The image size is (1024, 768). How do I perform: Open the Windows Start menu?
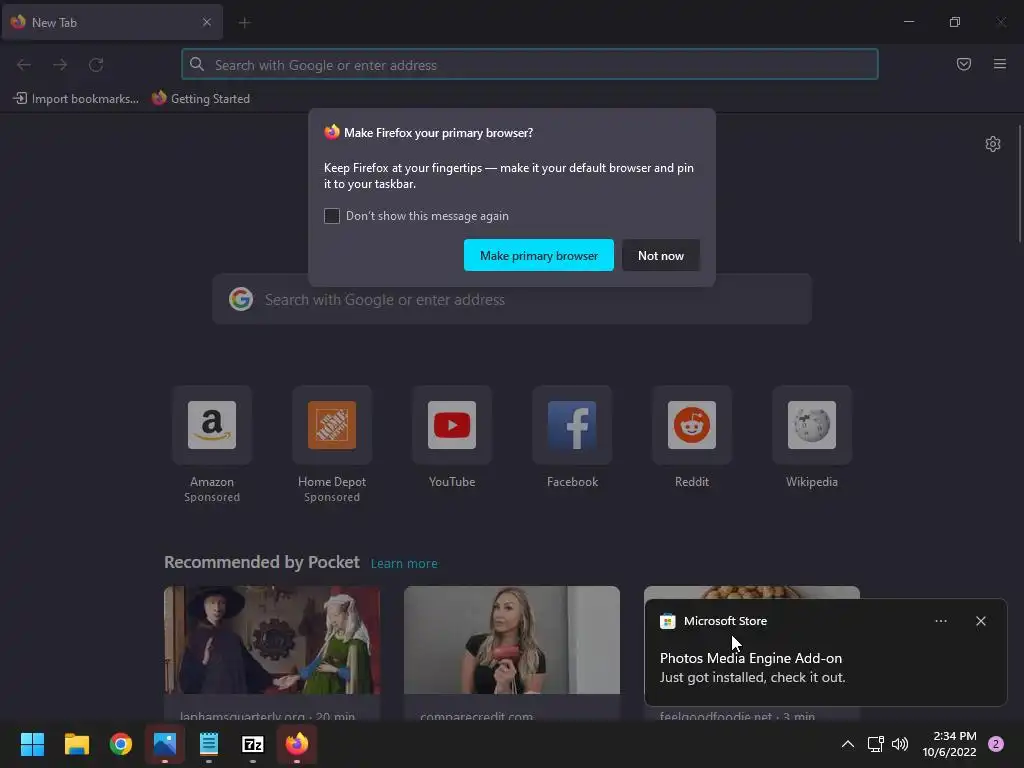[32, 744]
